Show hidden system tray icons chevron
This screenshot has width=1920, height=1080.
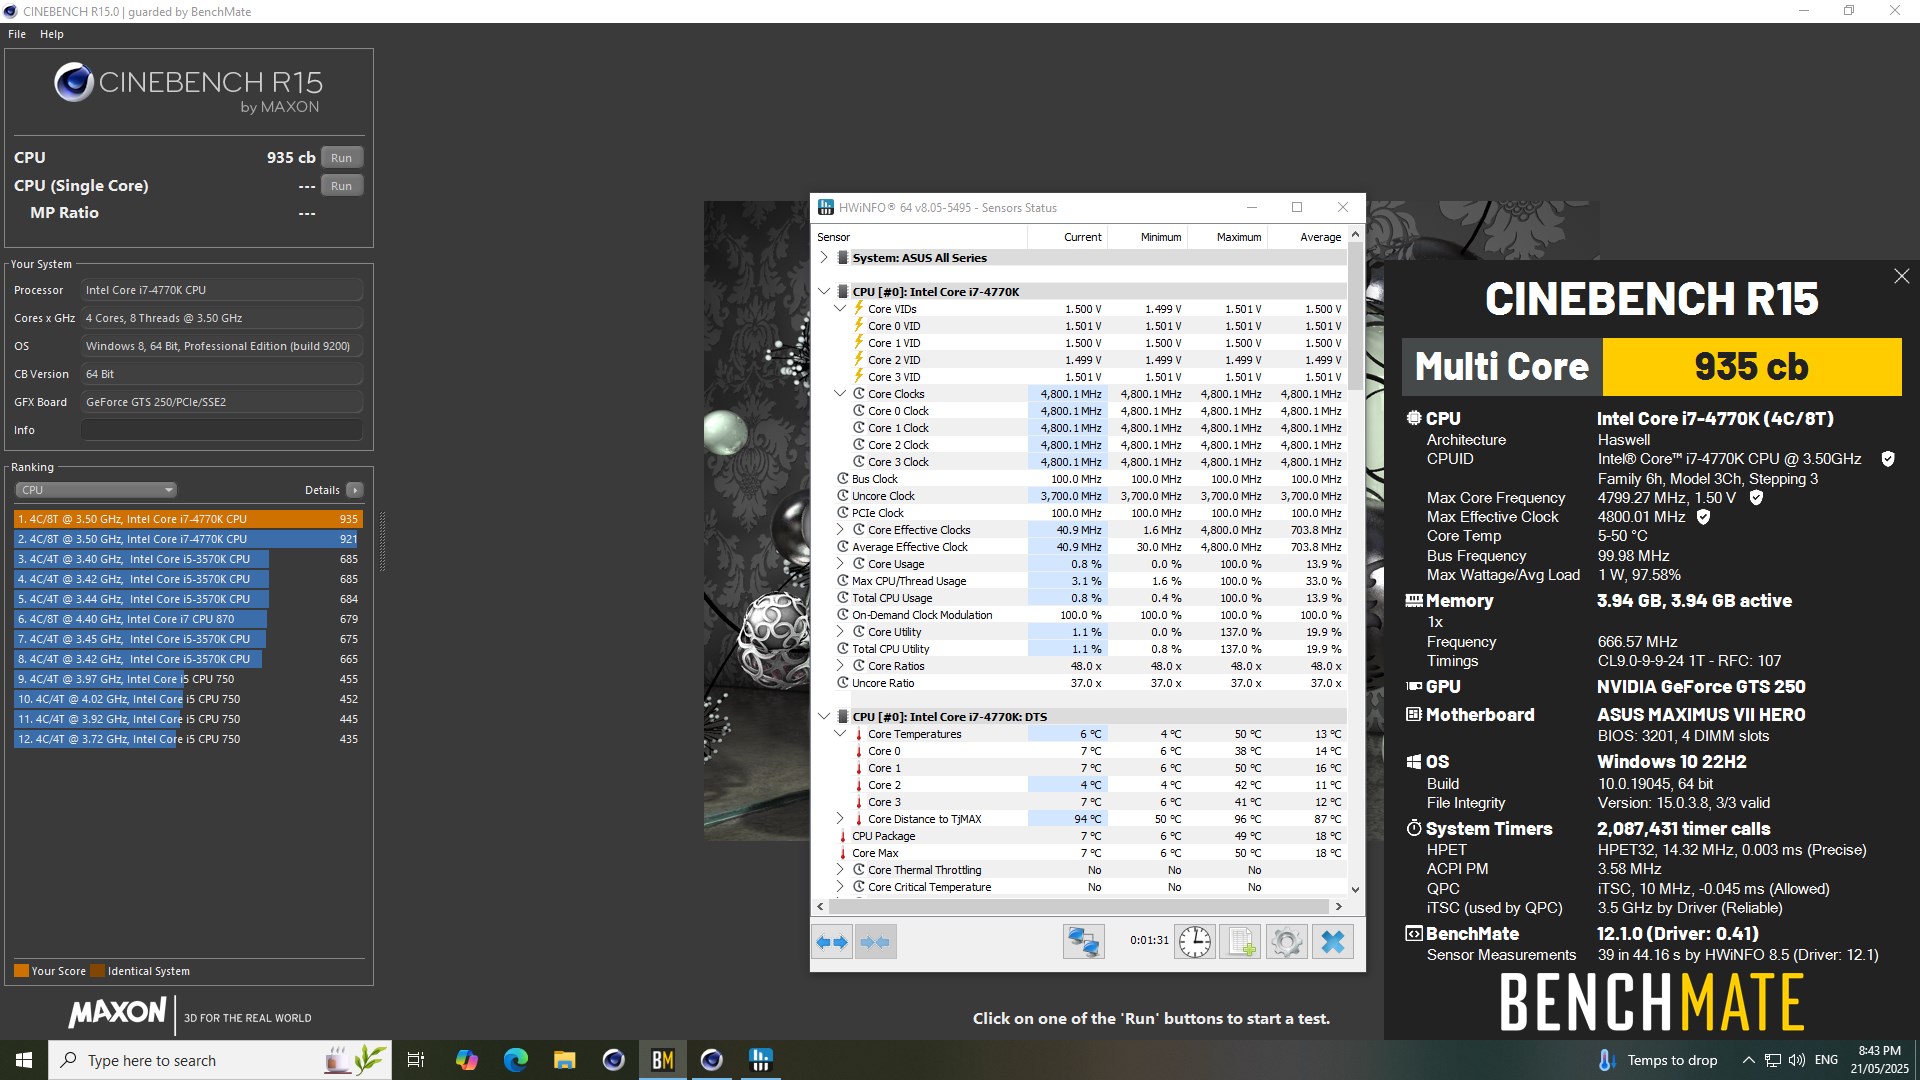[1748, 1060]
